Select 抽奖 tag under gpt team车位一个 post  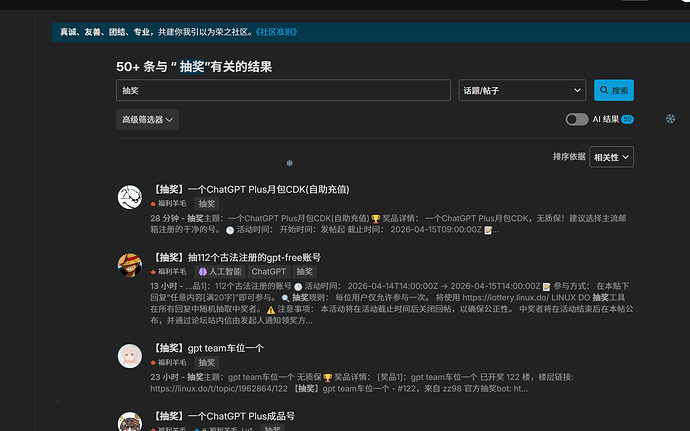pyautogui.click(x=207, y=363)
